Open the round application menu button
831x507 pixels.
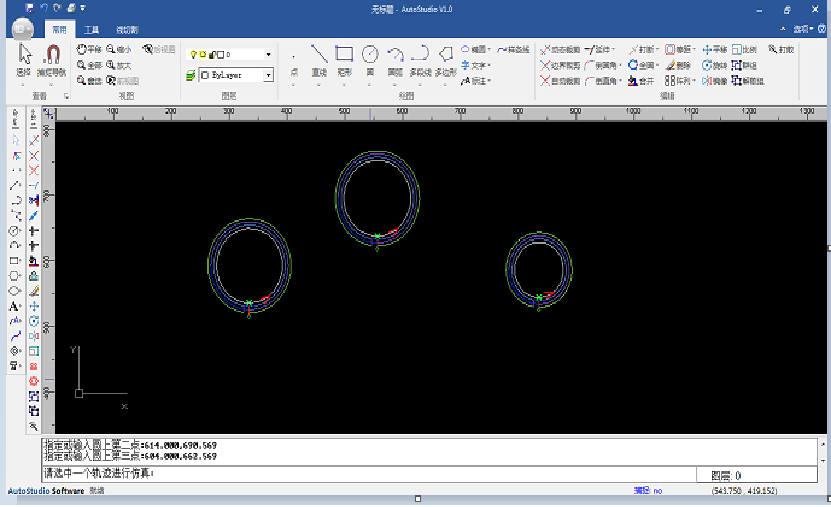pos(22,30)
